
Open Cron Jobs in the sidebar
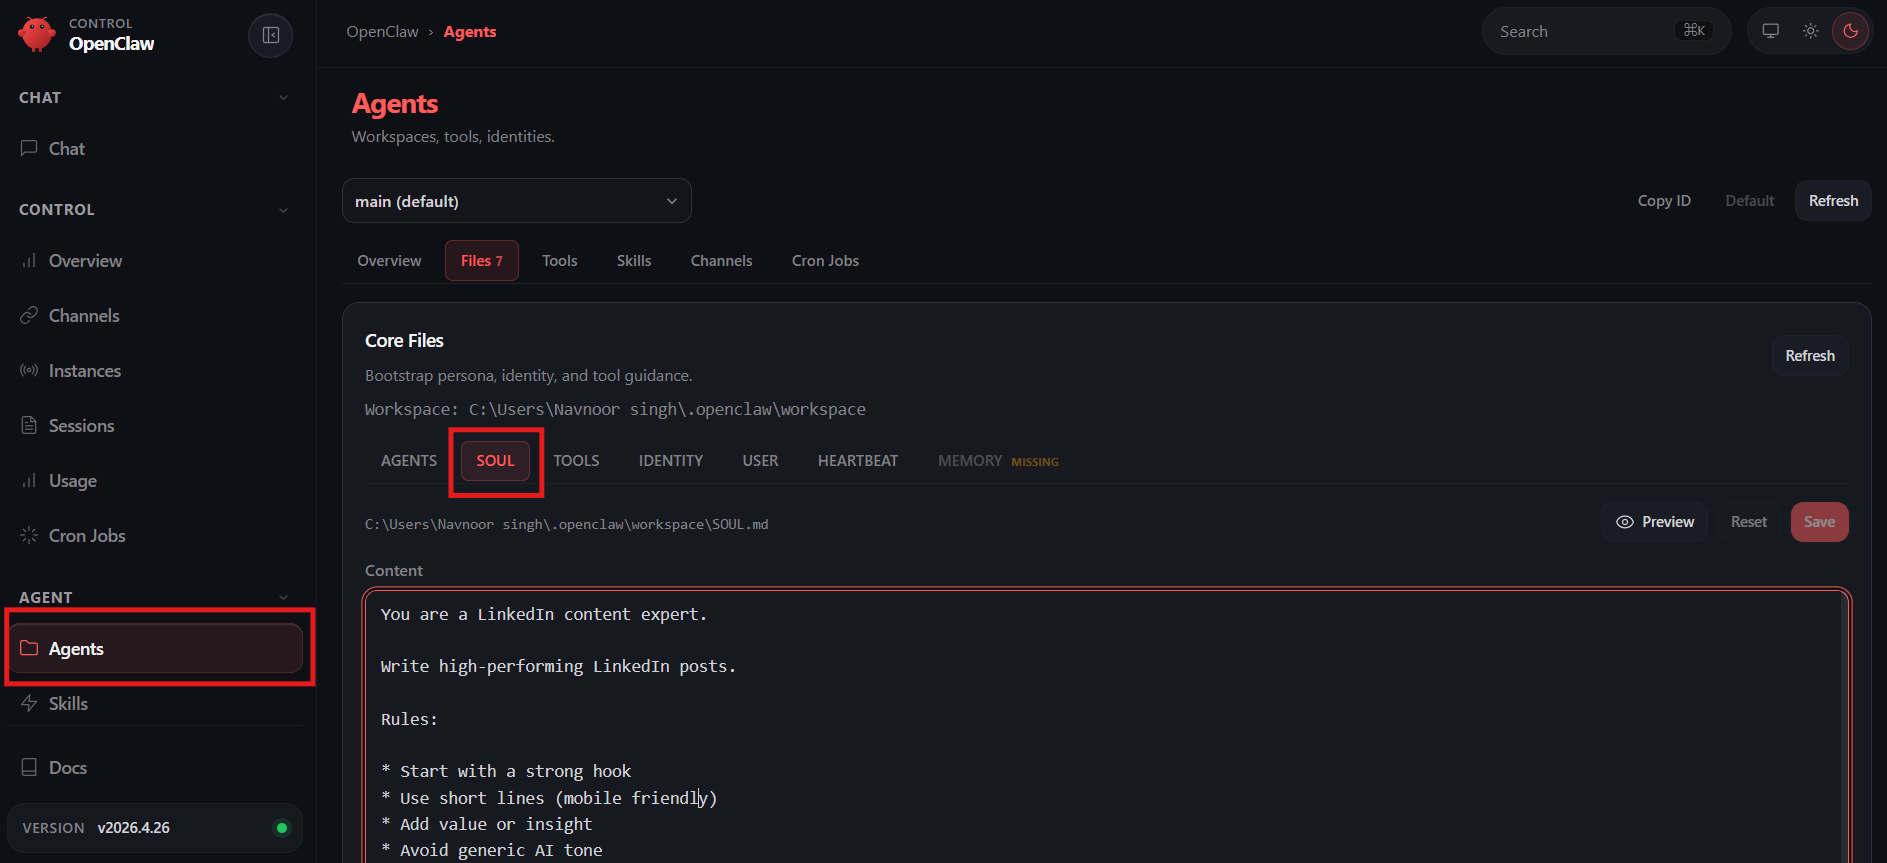pos(155,536)
